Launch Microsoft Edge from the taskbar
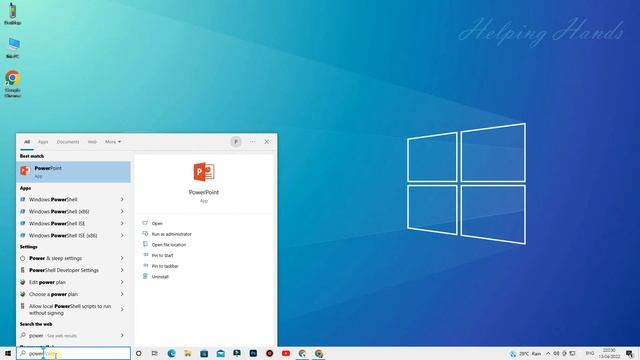This screenshot has height=360, width=640. click(171, 353)
